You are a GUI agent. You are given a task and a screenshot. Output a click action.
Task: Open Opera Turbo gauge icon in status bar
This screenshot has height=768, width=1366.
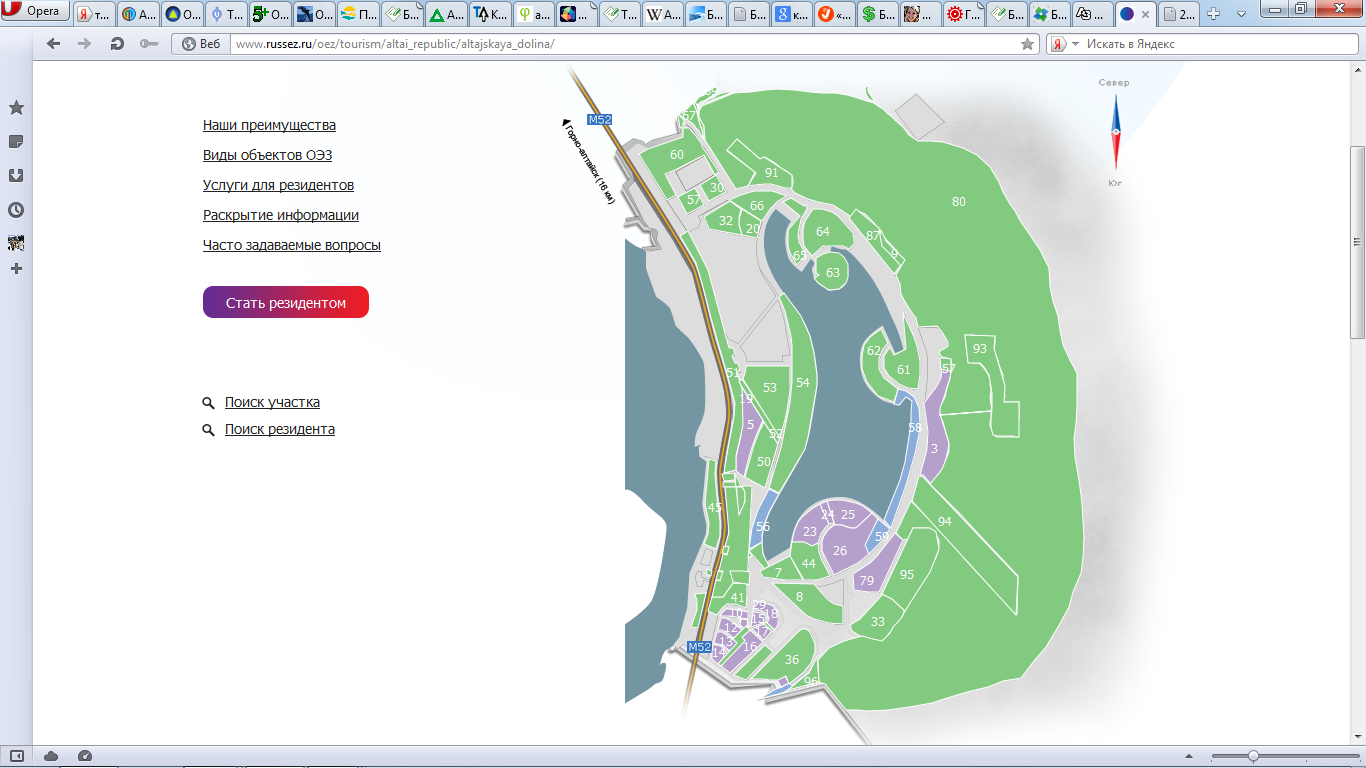(85, 756)
